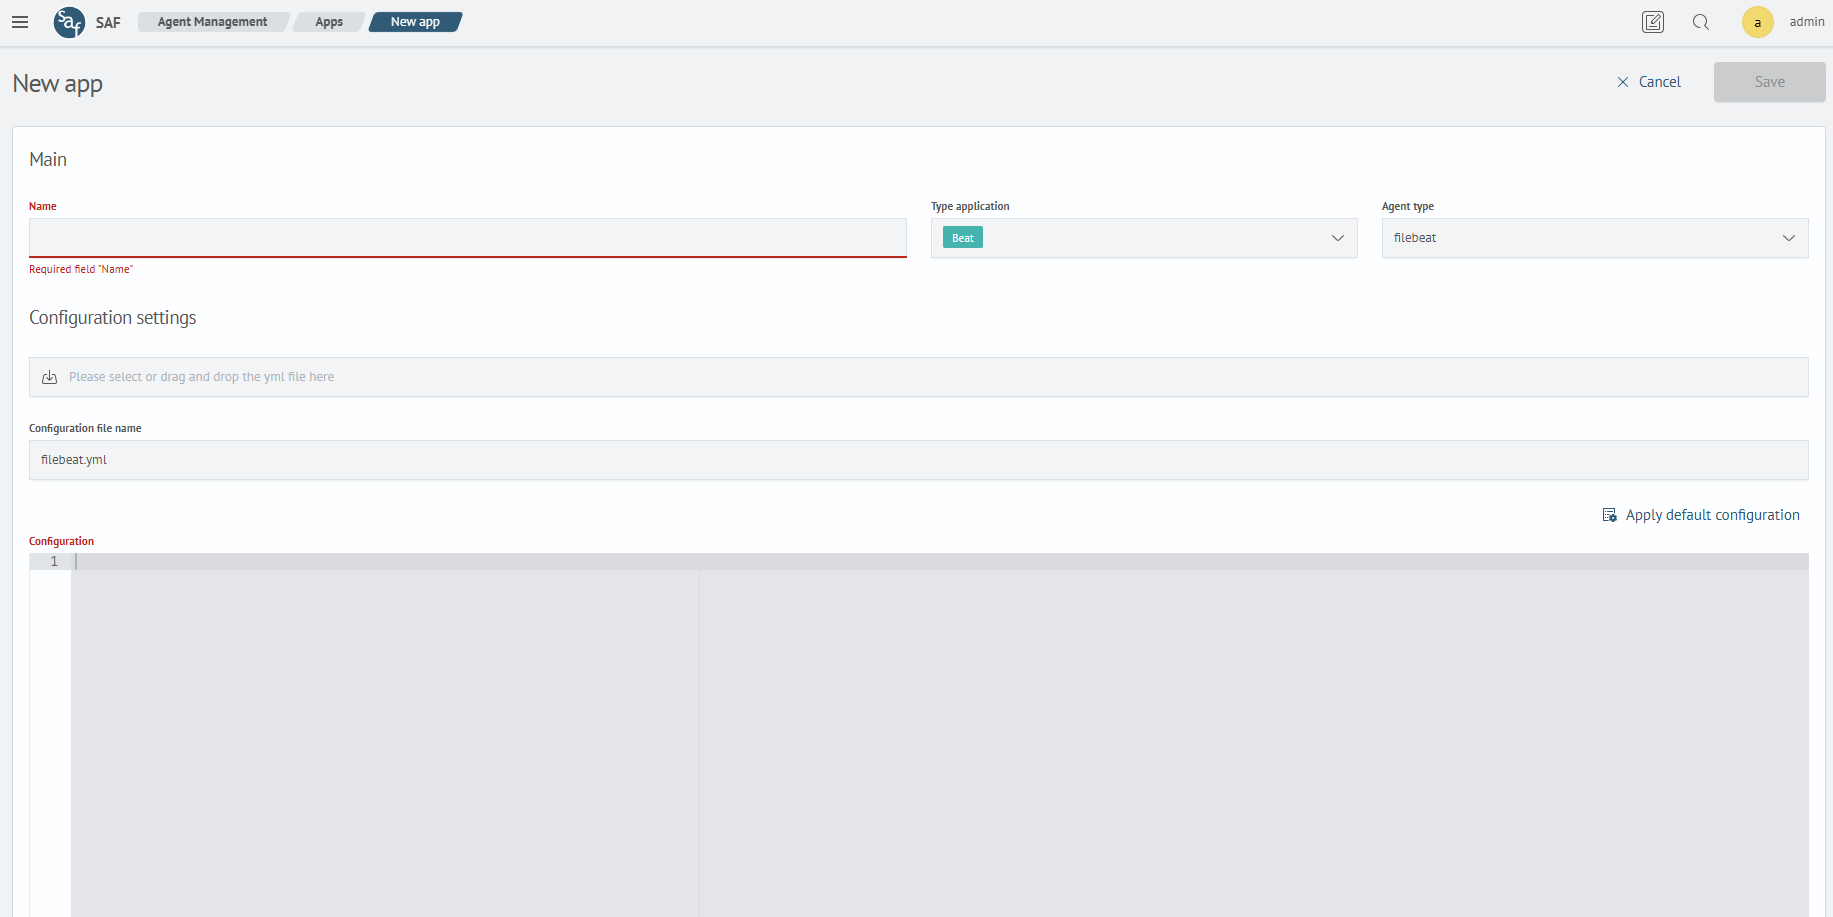Click the red Configuration label
The image size is (1833, 917).
tap(61, 541)
